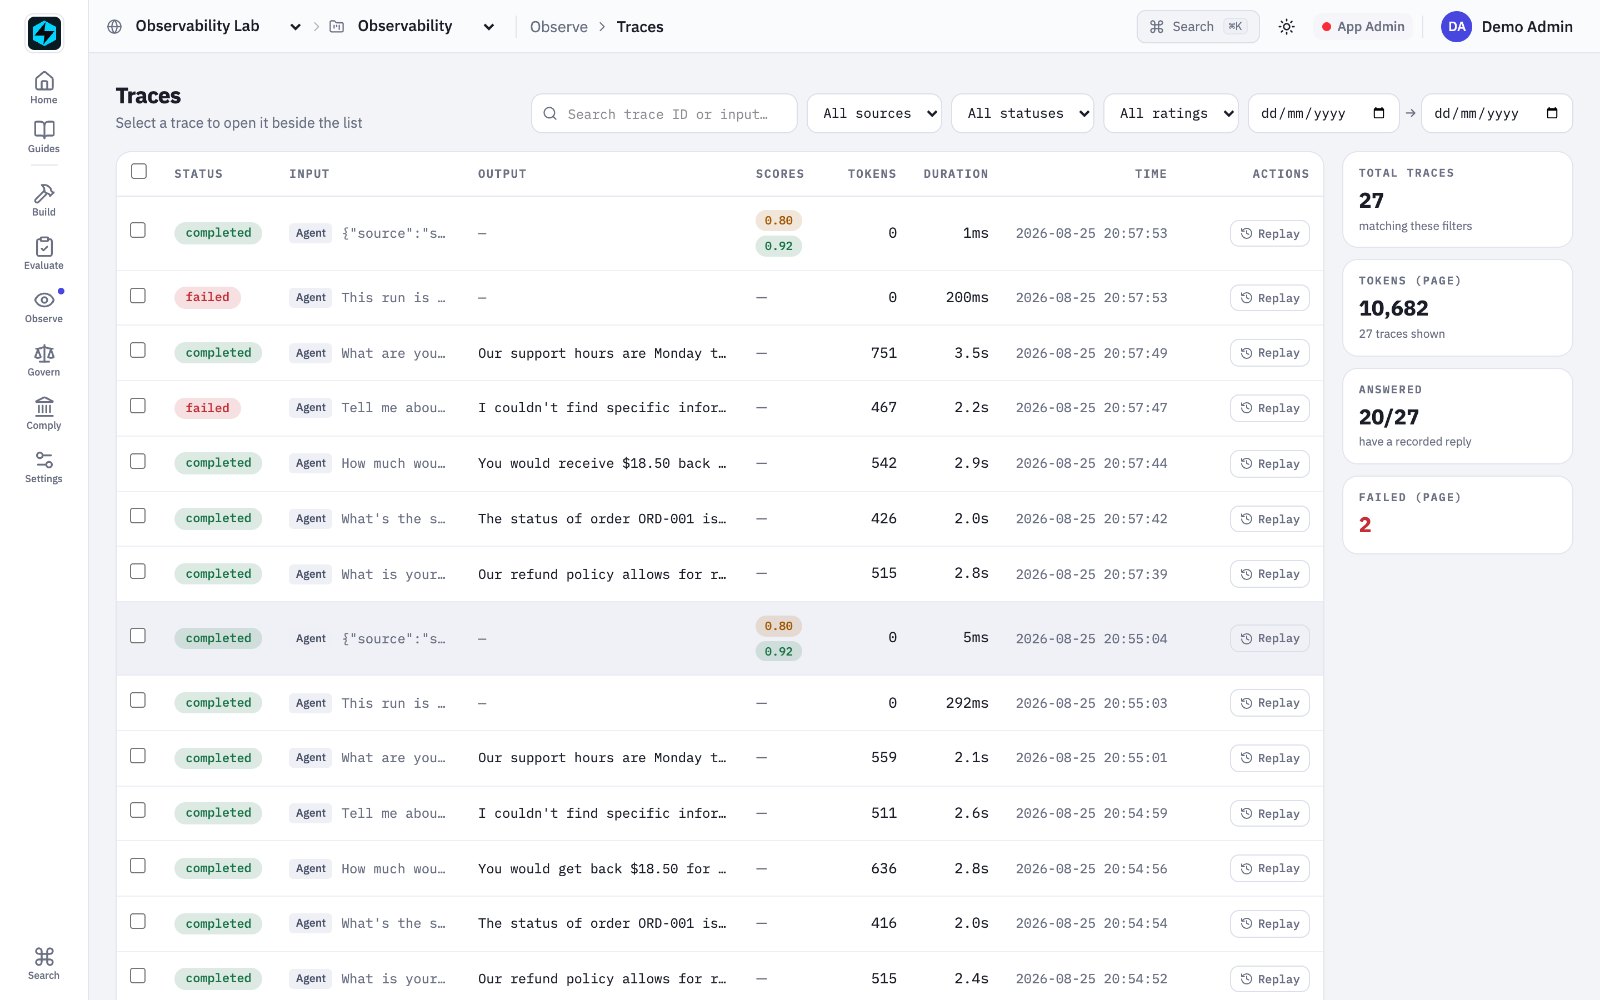Expand the Observability project selector
This screenshot has height=1000, width=1600.
click(x=425, y=27)
